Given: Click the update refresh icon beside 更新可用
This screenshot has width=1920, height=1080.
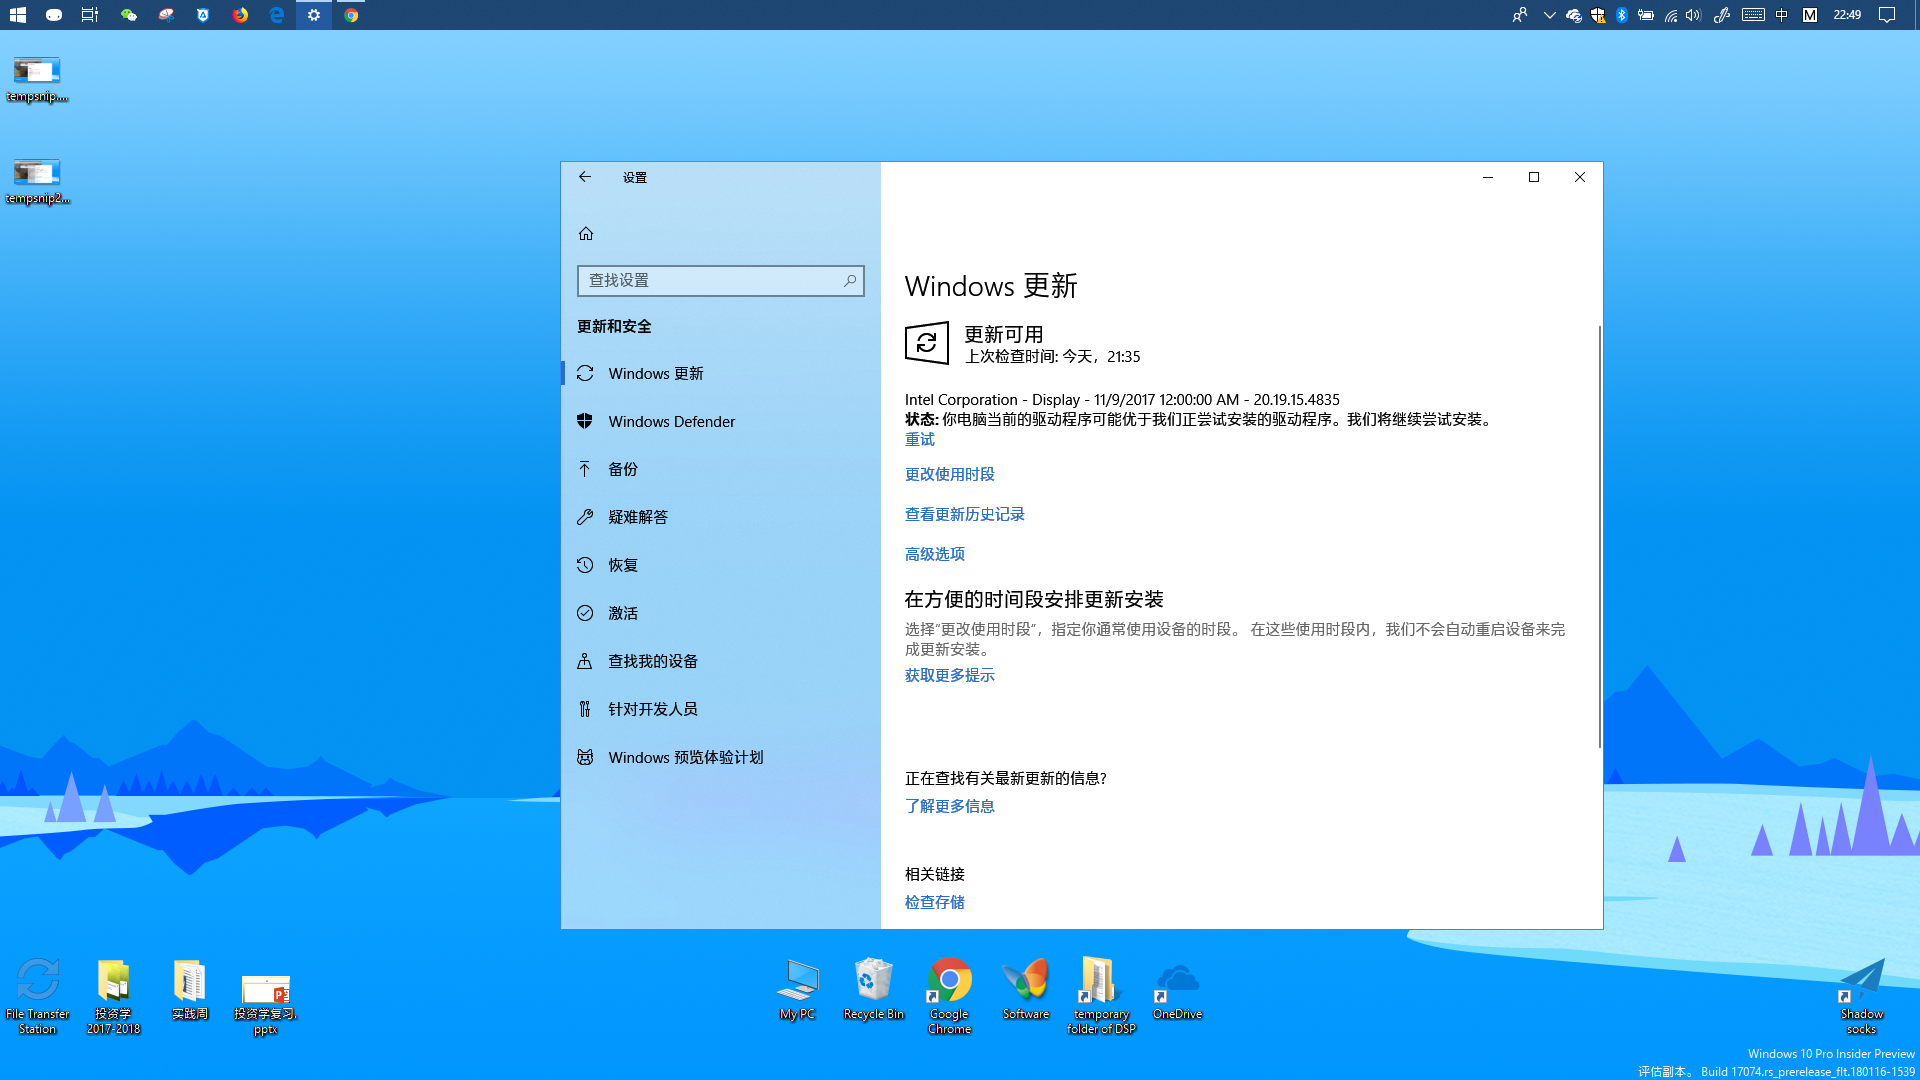Looking at the screenshot, I should pyautogui.click(x=927, y=343).
